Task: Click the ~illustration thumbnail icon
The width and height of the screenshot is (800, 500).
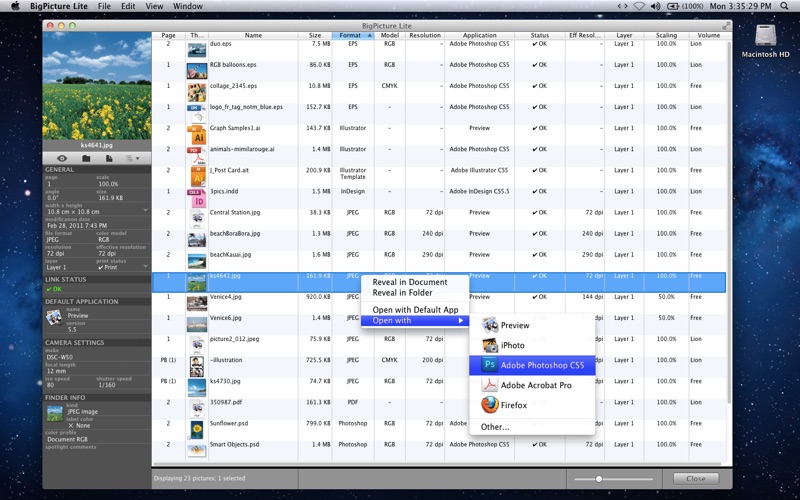Action: click(x=197, y=366)
